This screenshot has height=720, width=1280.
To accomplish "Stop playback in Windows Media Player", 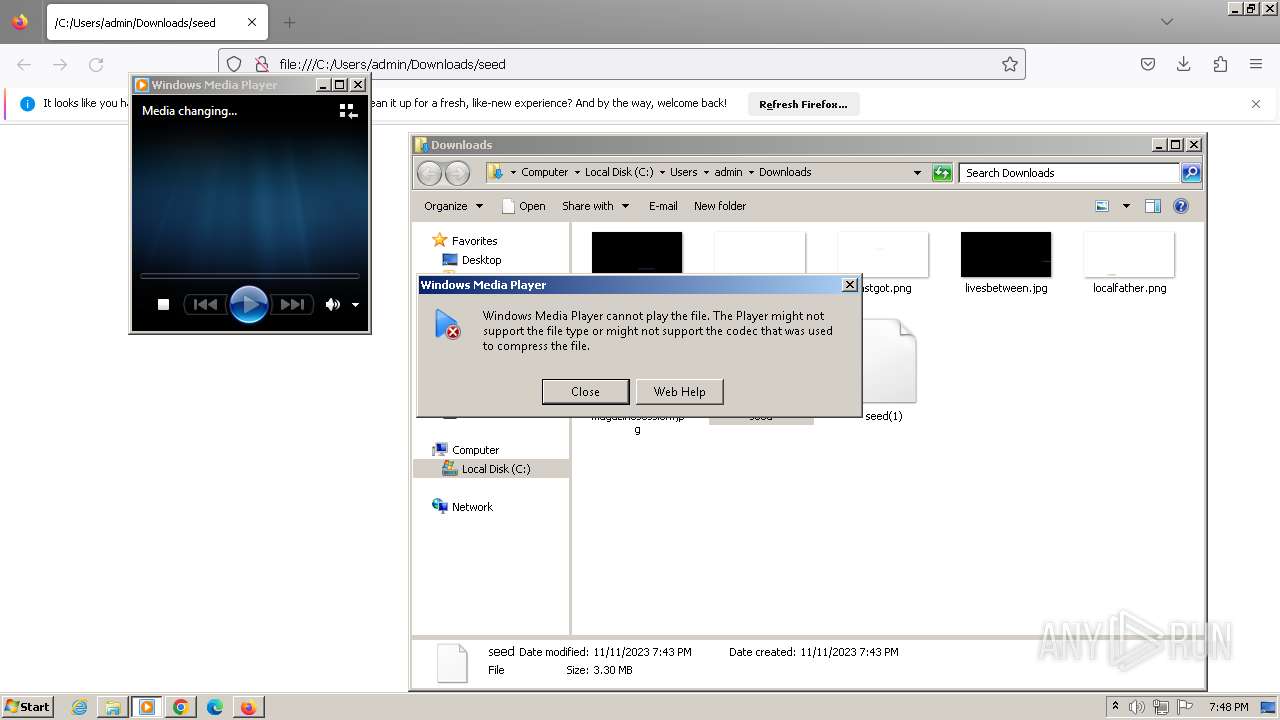I will tap(163, 305).
